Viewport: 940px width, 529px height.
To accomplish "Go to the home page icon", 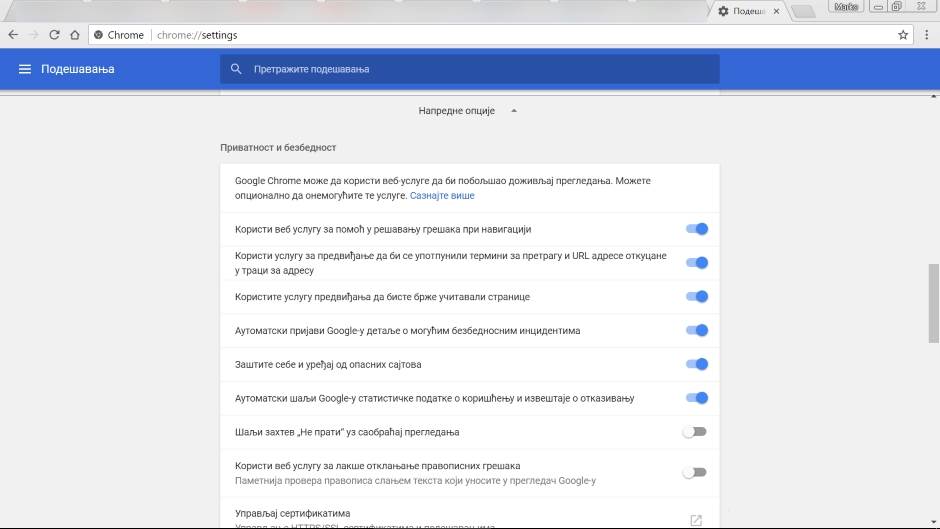I will [x=74, y=35].
